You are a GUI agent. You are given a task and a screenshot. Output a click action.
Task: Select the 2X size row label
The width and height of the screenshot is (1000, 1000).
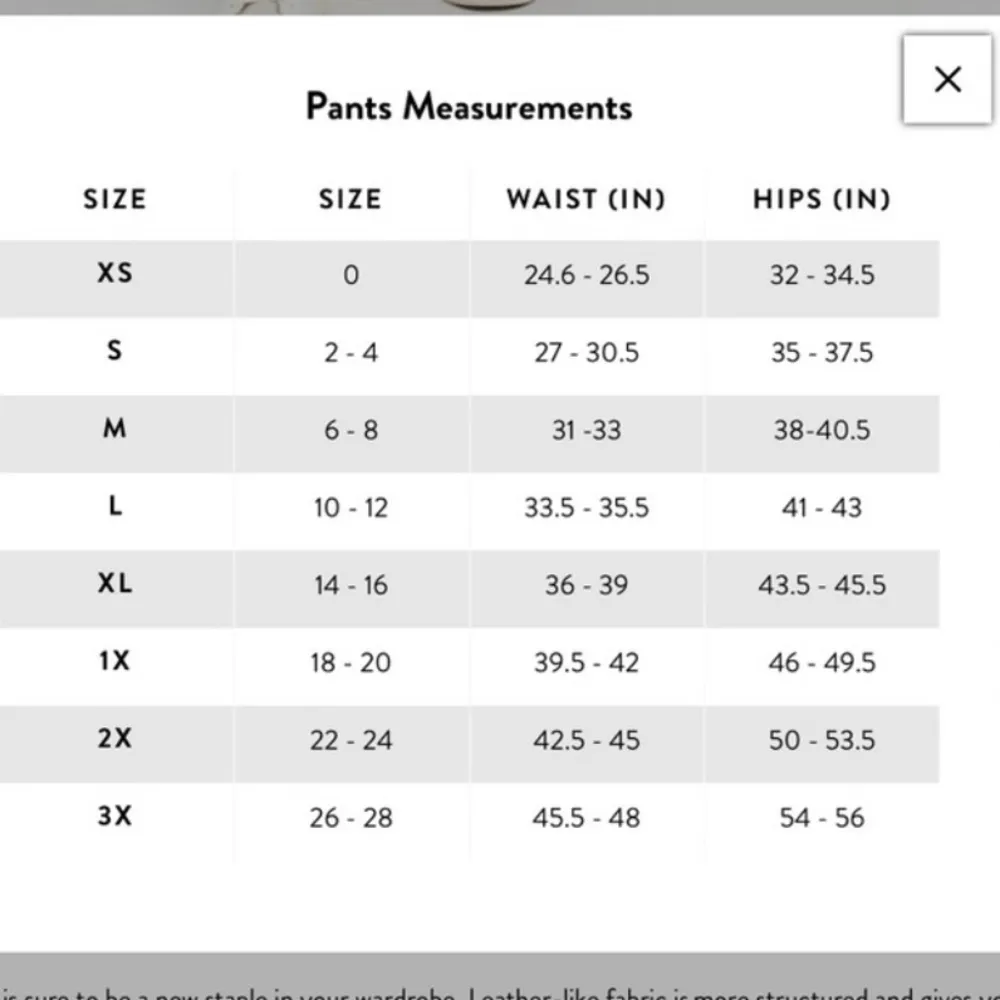pos(115,739)
